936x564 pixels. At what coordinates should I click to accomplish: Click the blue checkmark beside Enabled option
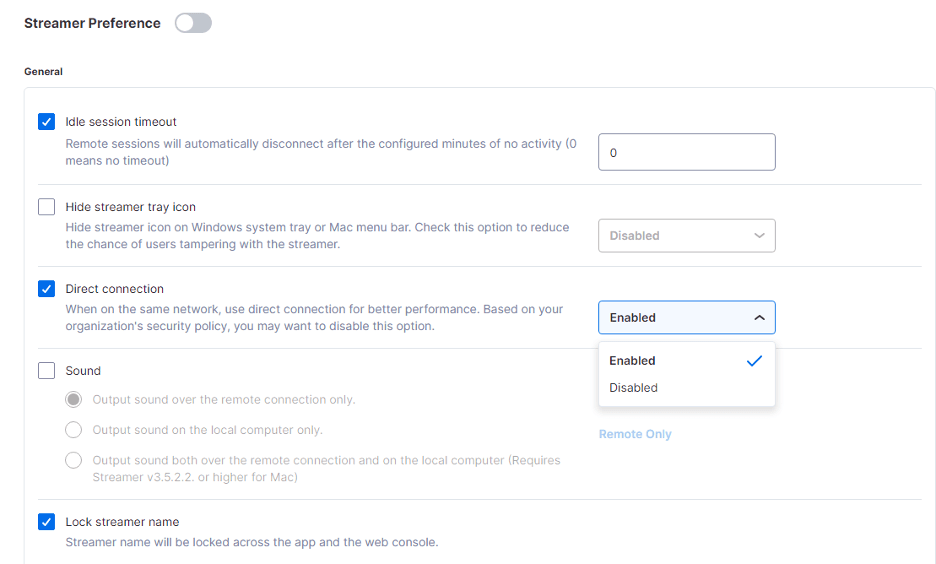point(754,361)
